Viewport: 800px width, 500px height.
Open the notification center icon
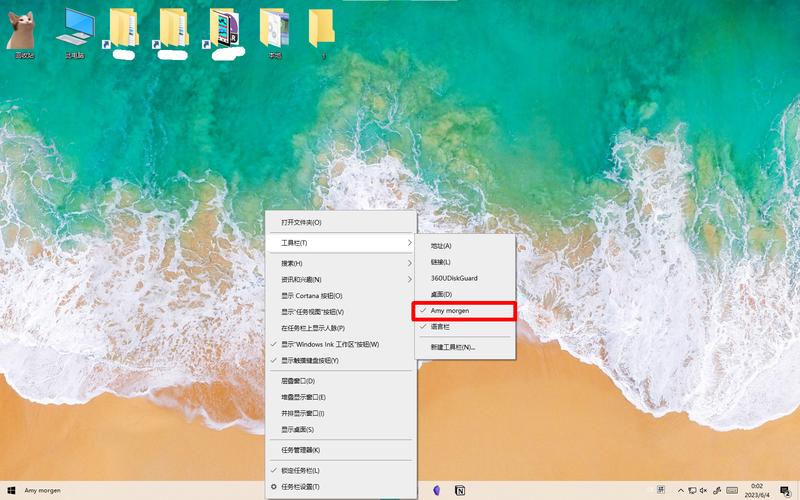[x=785, y=490]
